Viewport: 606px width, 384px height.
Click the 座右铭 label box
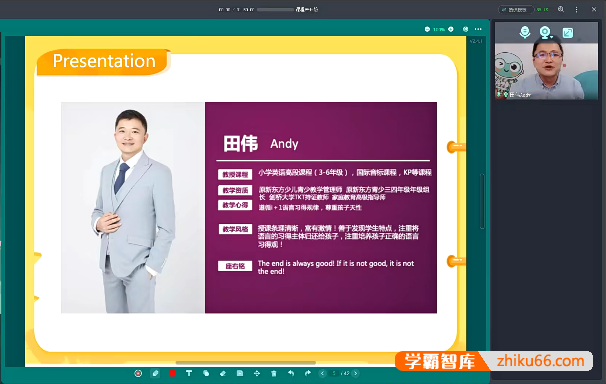[235, 266]
